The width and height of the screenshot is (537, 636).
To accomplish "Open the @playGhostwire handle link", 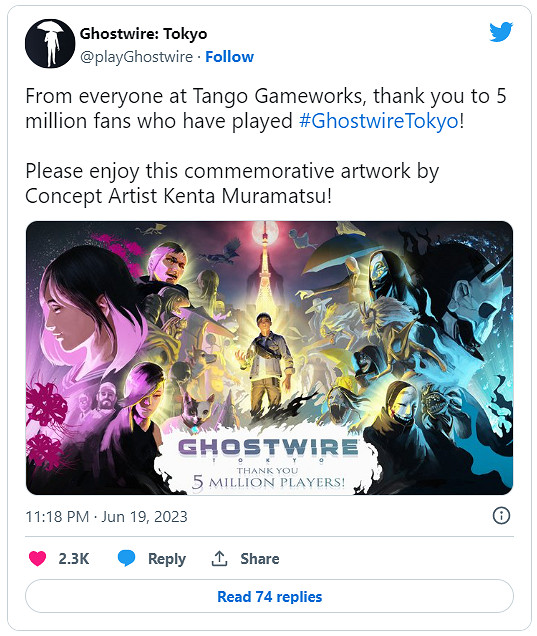I will (136, 57).
